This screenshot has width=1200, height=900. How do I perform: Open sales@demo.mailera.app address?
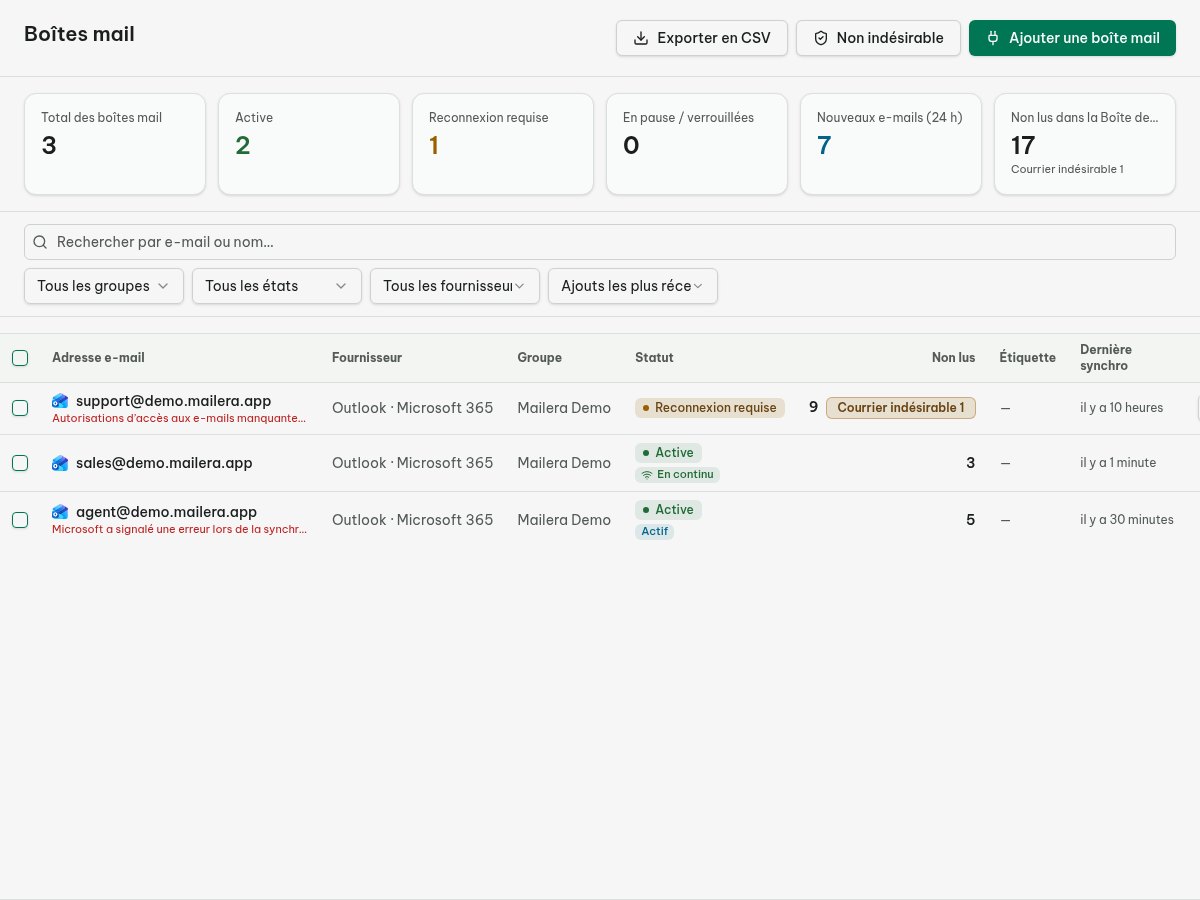pyautogui.click(x=164, y=463)
